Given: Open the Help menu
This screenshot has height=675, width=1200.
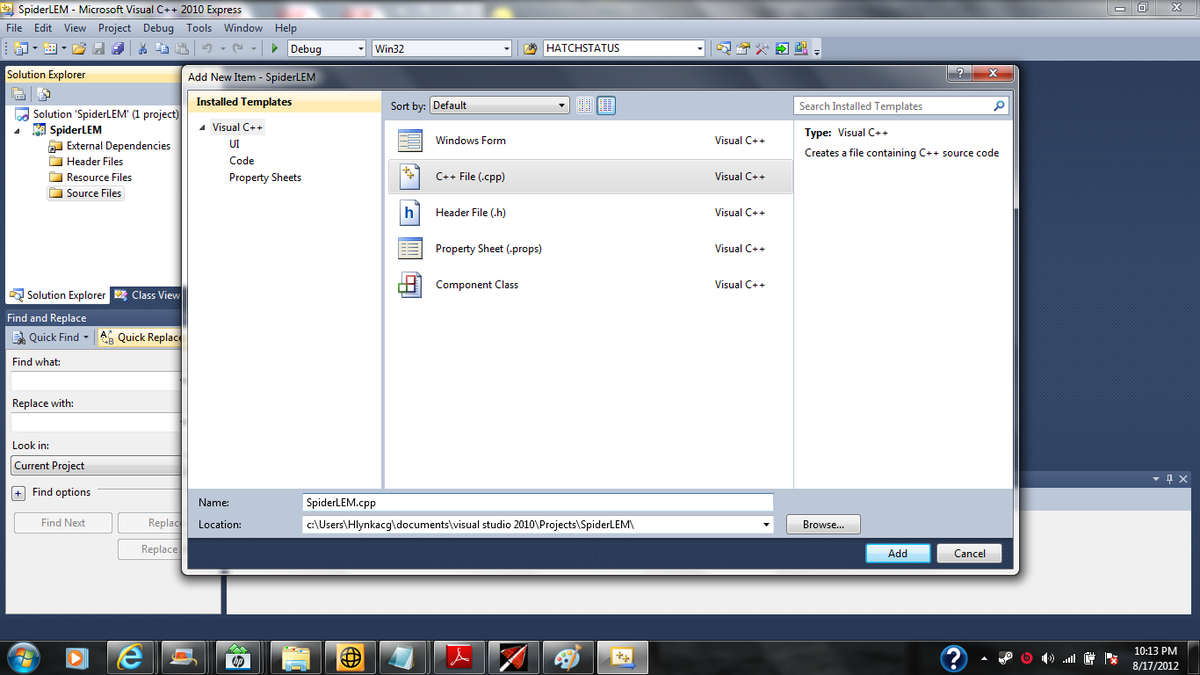Looking at the screenshot, I should pyautogui.click(x=286, y=28).
